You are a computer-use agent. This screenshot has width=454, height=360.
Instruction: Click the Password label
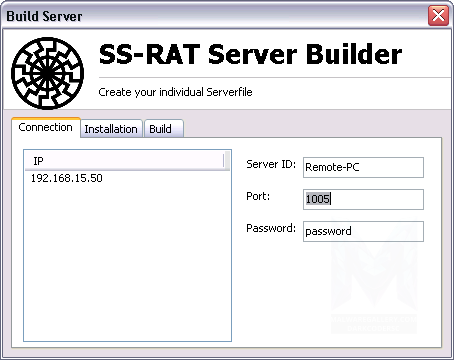pos(271,228)
